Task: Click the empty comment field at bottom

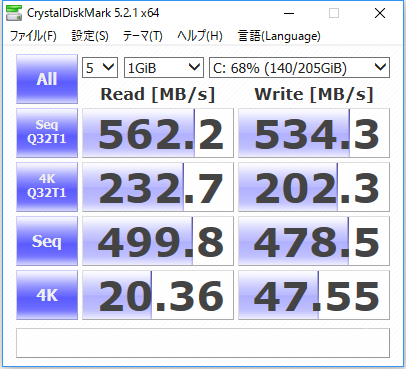Action: tap(203, 343)
